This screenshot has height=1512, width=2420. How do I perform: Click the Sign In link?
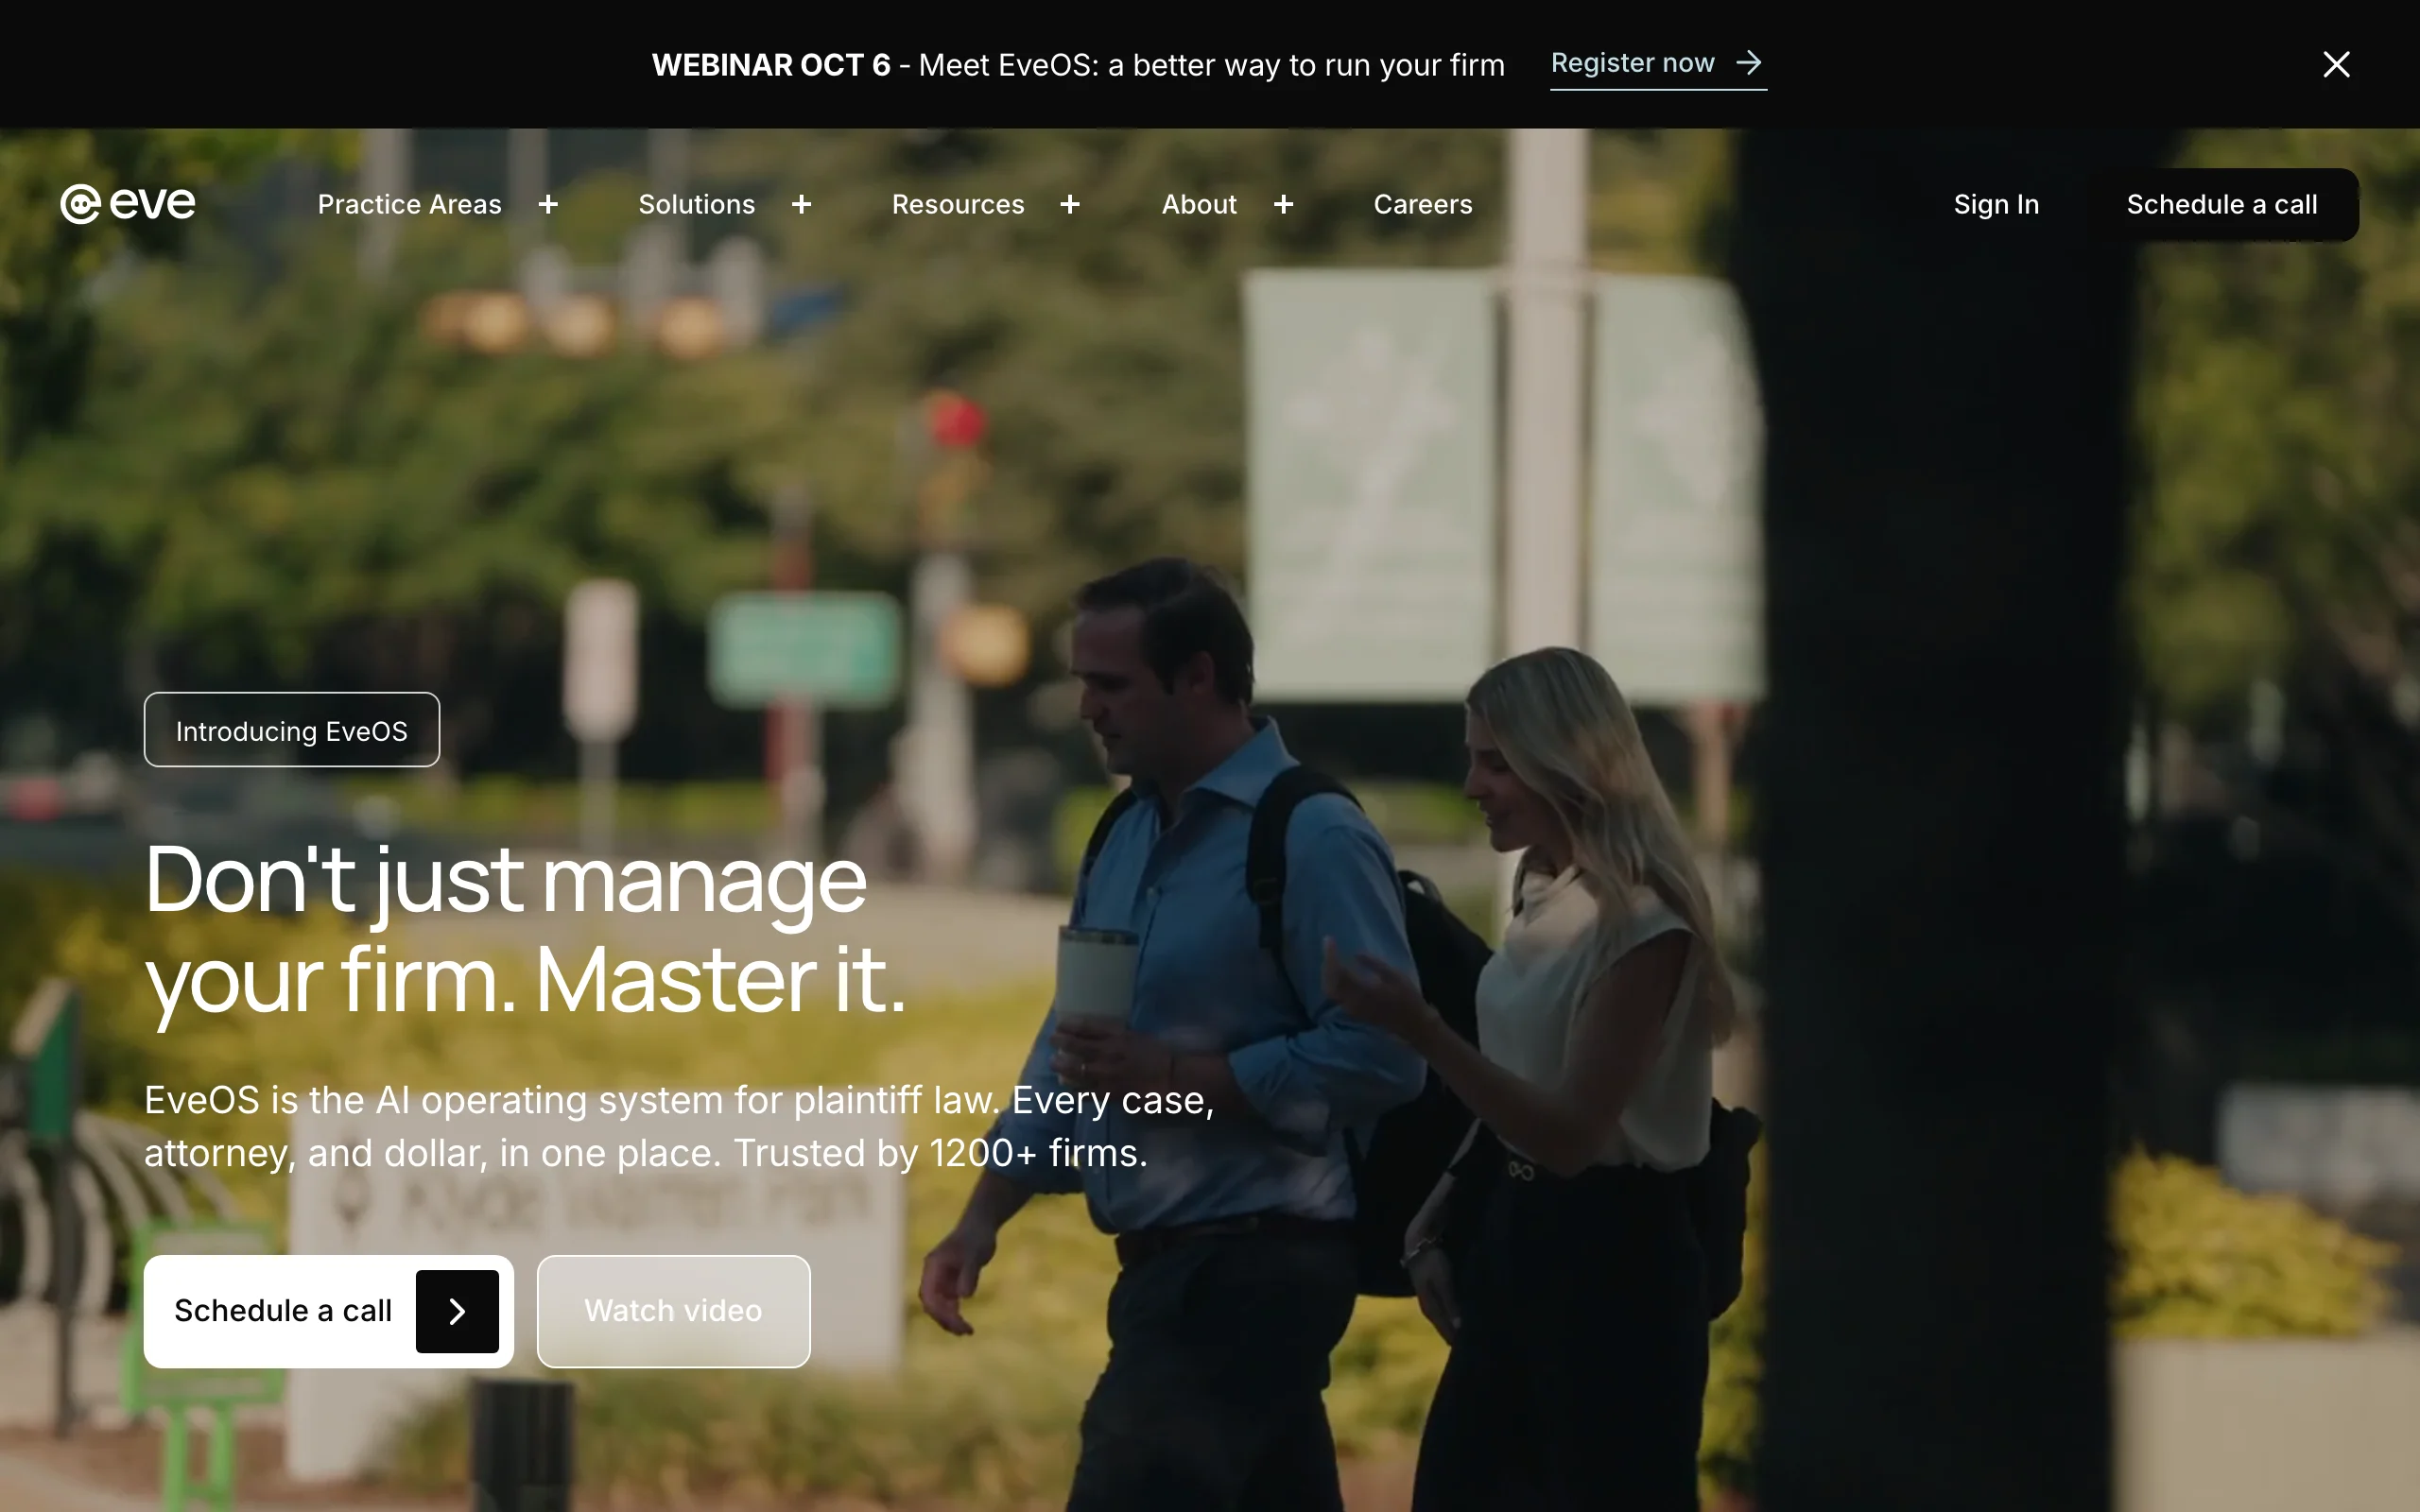tap(1996, 204)
